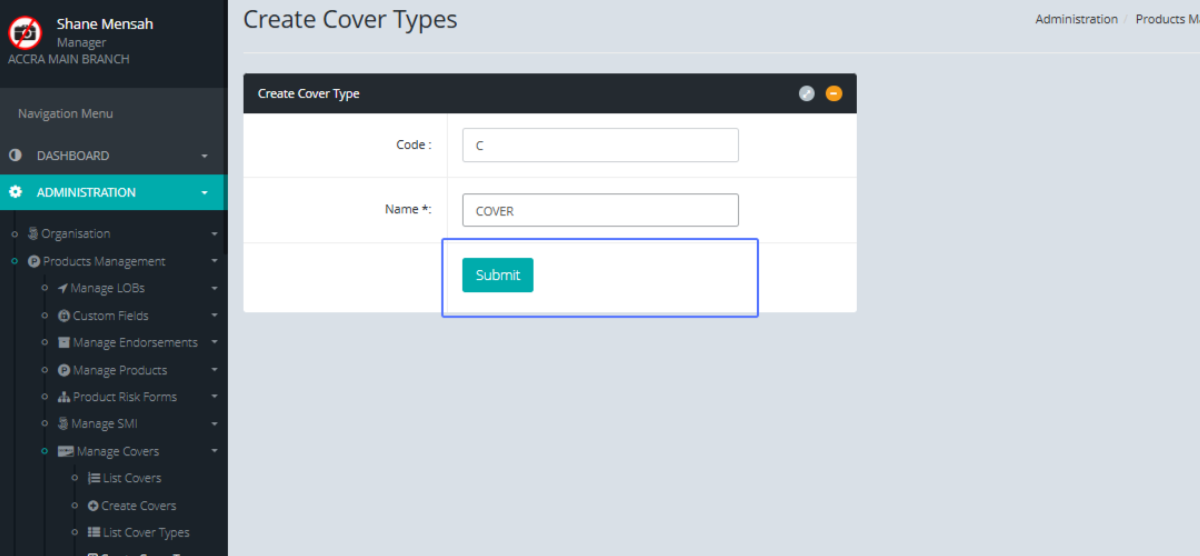Open the Manage Products menu item
1200x556 pixels.
click(x=119, y=370)
